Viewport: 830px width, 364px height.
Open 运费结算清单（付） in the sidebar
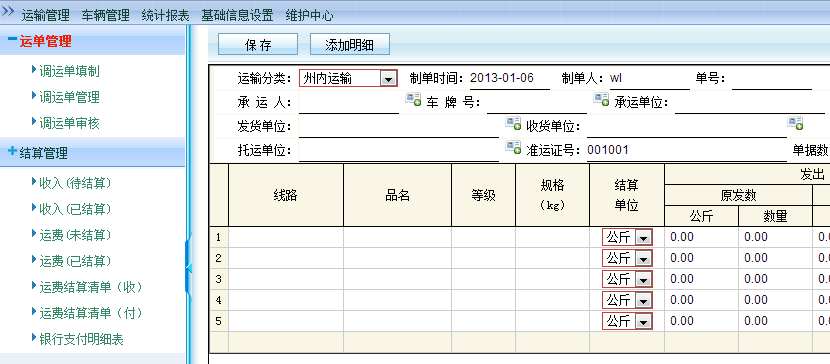(x=92, y=313)
